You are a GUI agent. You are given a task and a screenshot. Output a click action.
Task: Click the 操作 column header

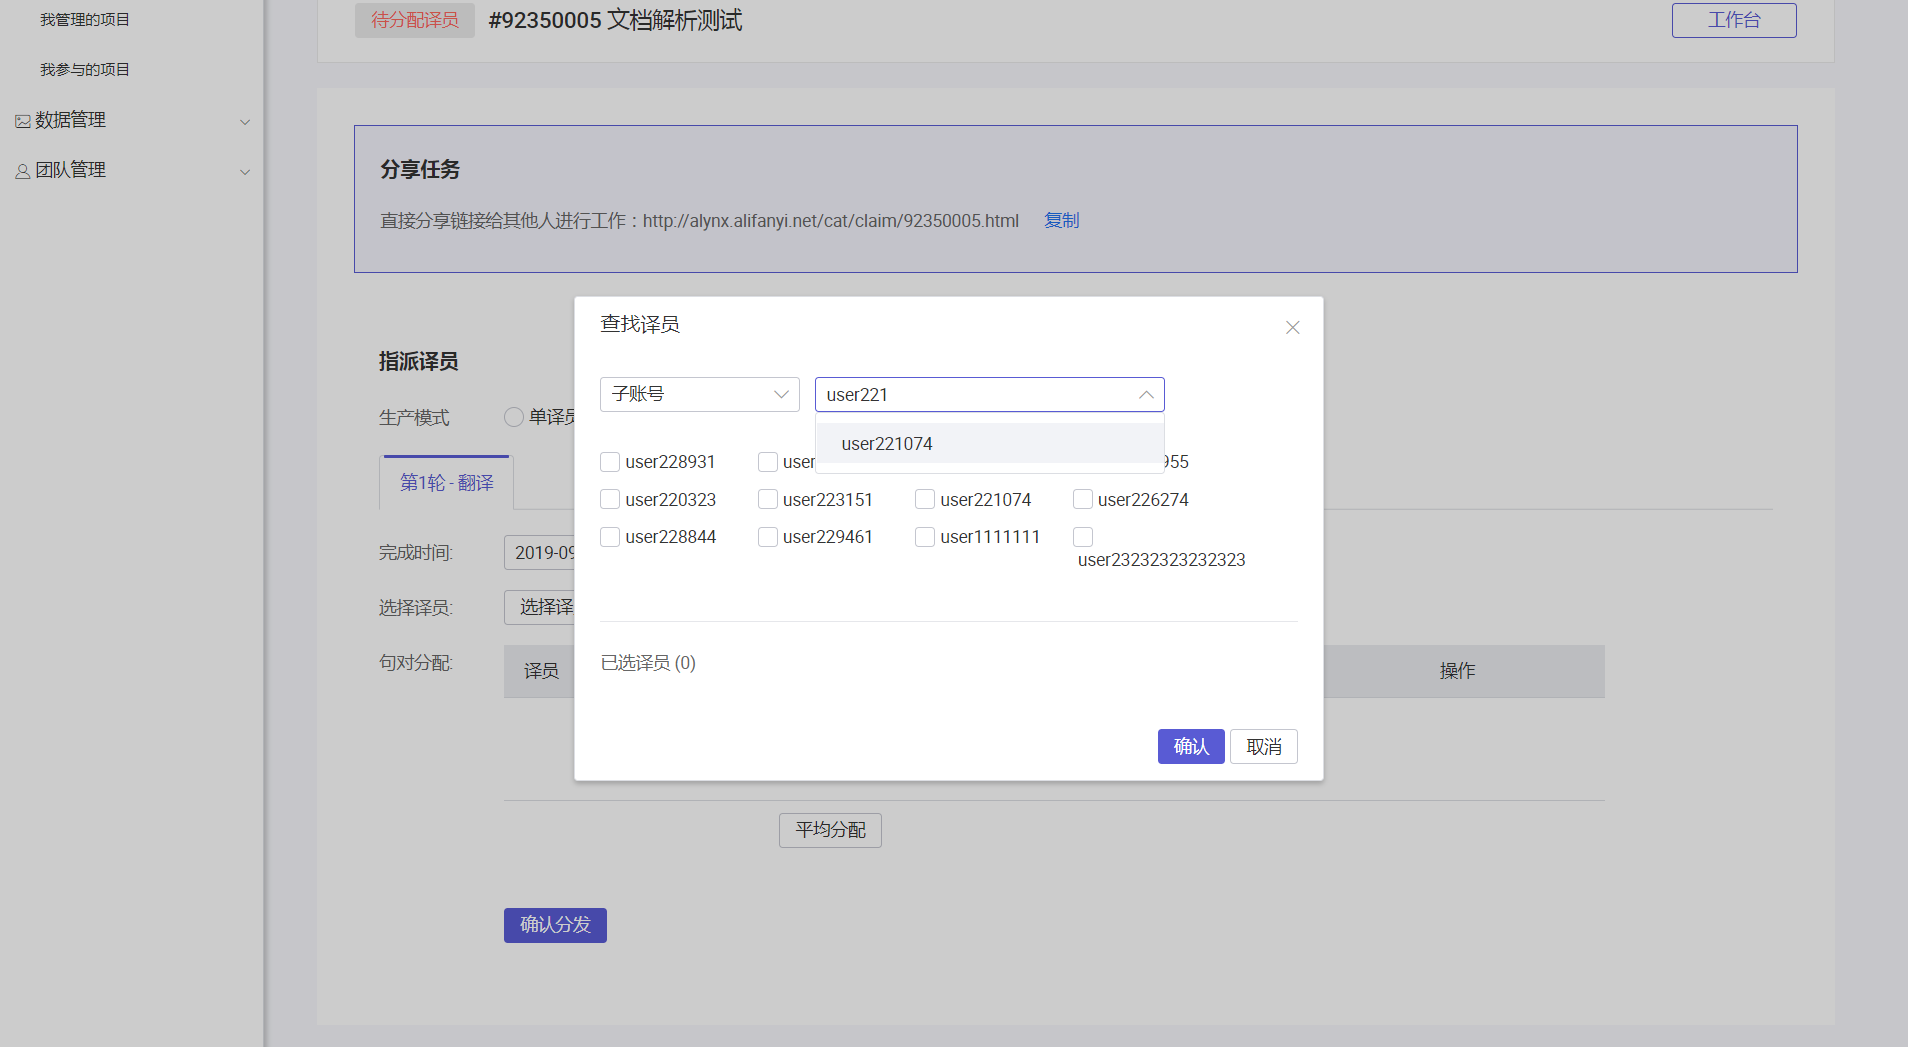tap(1457, 671)
